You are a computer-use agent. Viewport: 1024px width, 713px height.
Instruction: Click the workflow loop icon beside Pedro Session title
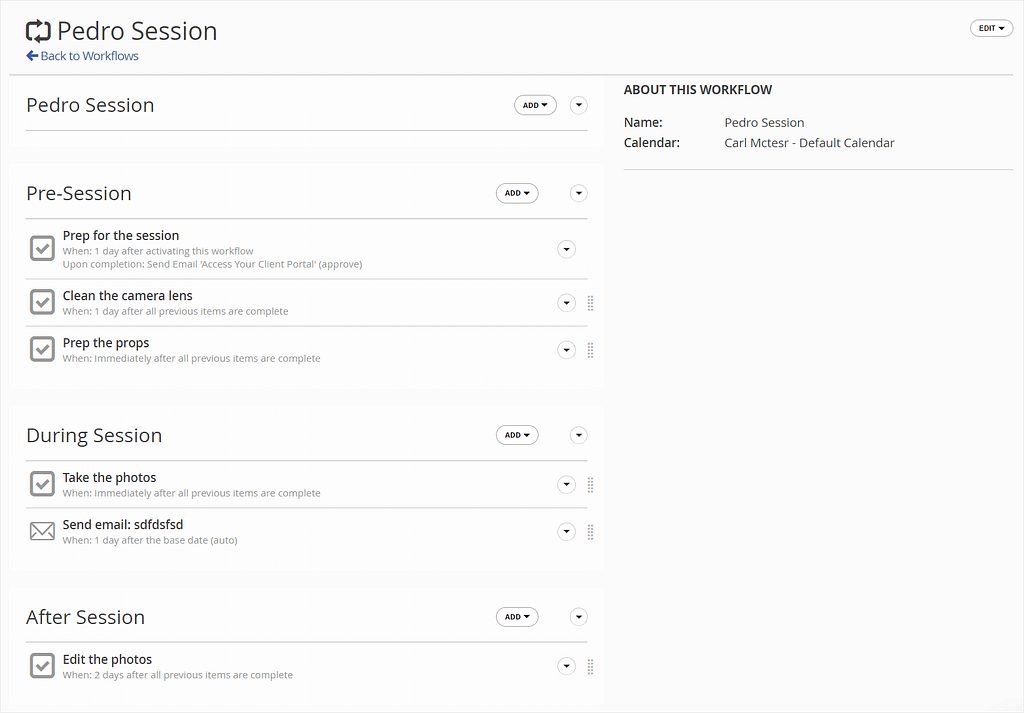click(38, 30)
